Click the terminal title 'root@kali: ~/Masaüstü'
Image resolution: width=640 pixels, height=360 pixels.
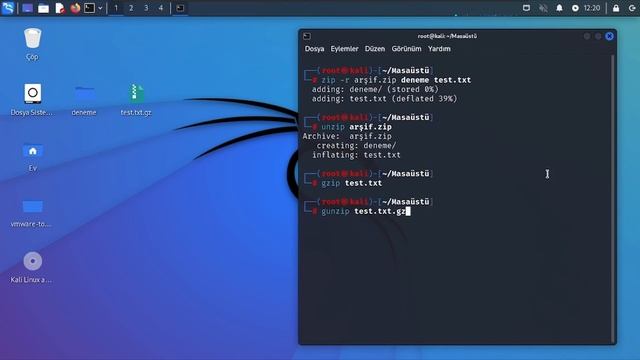447,36
